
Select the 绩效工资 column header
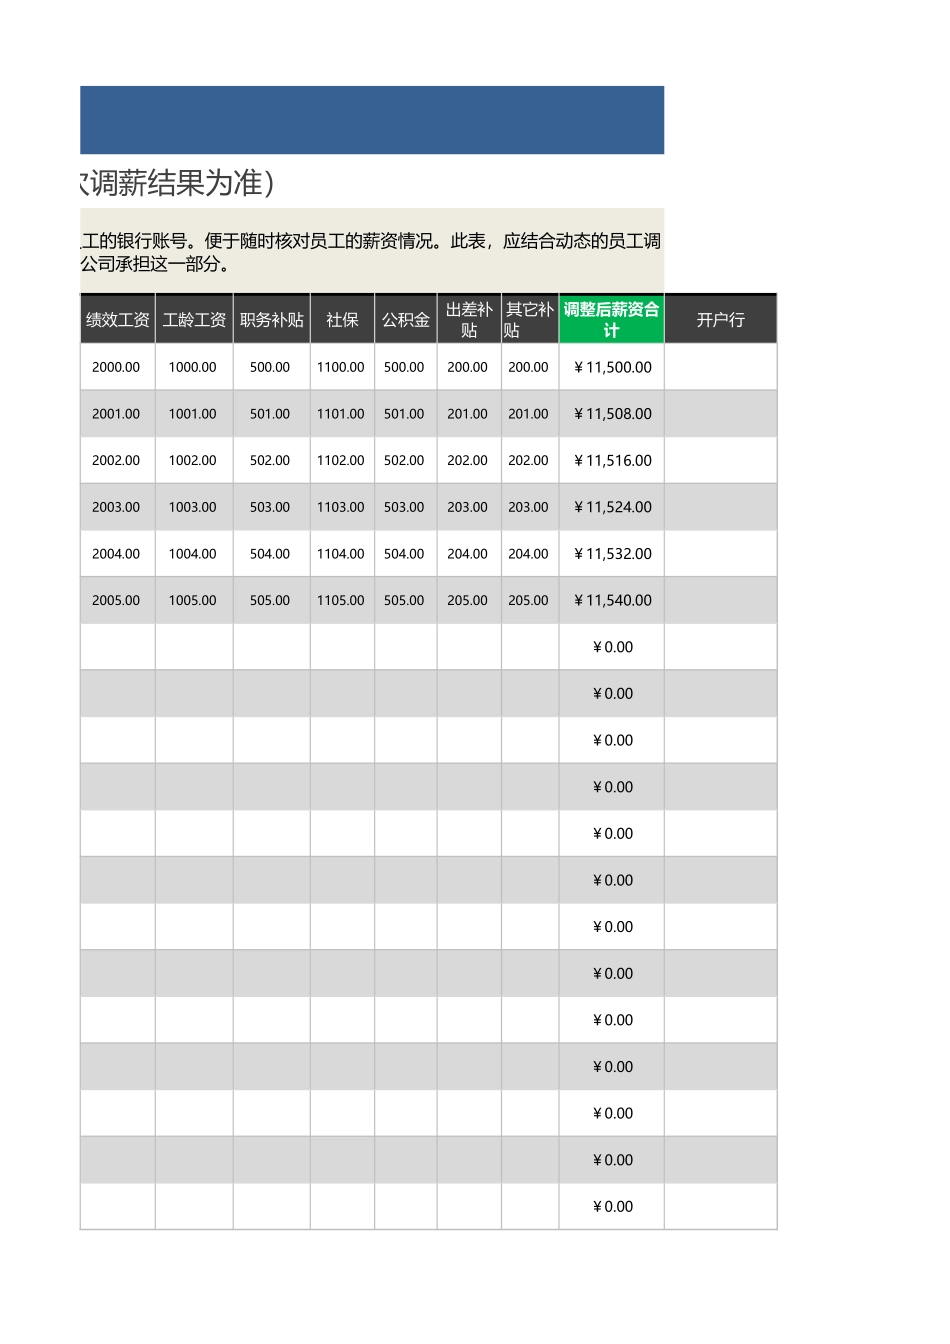pos(117,318)
